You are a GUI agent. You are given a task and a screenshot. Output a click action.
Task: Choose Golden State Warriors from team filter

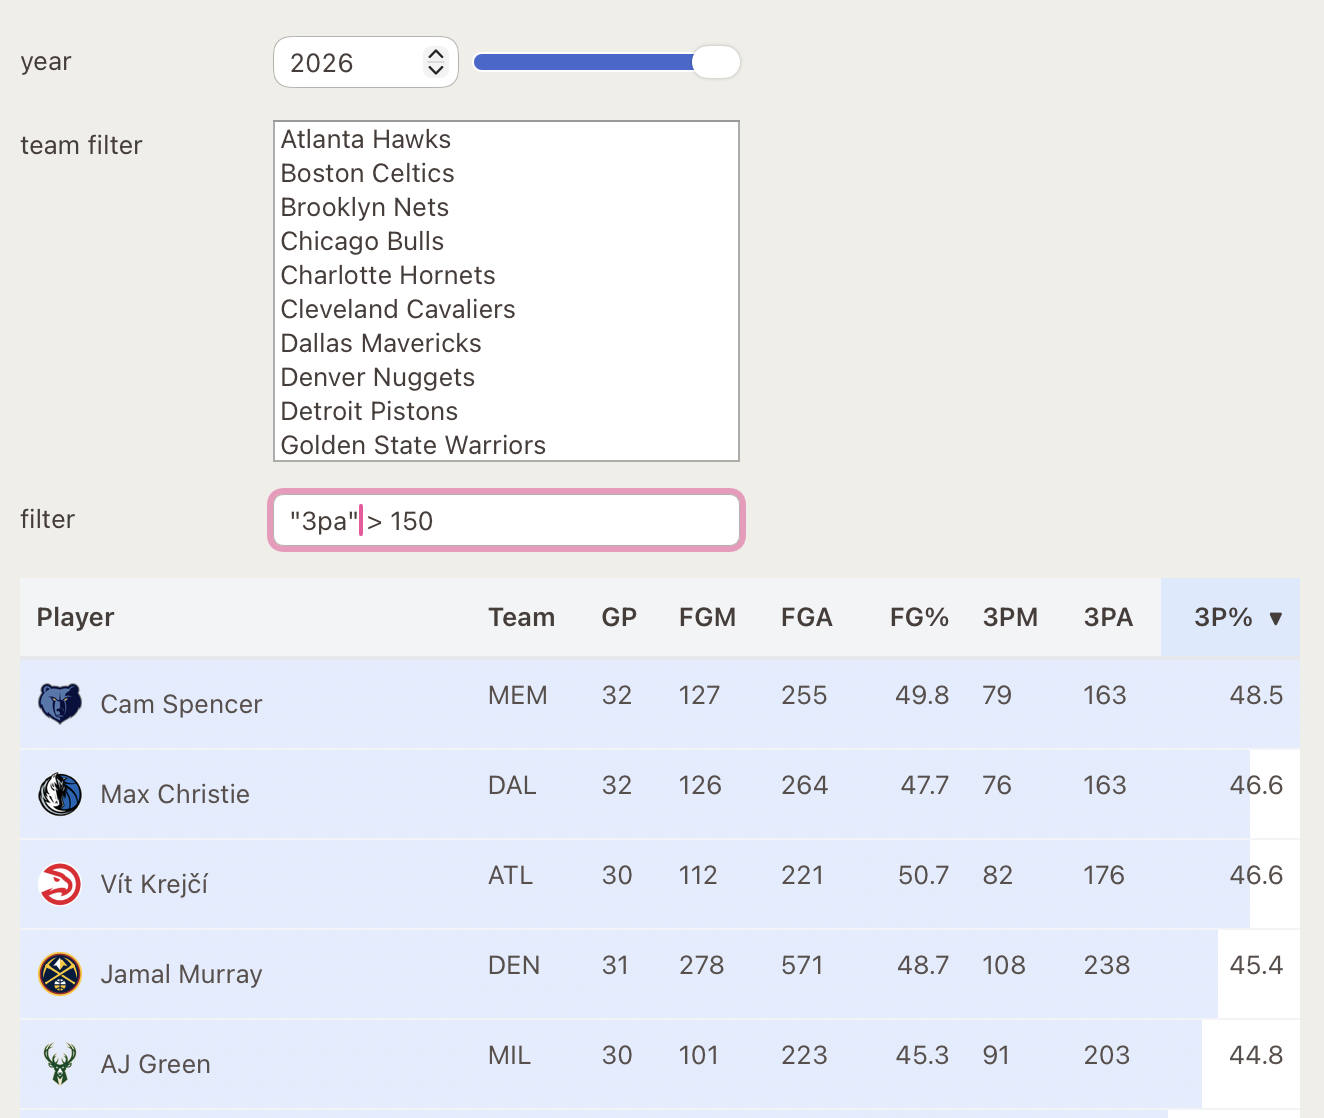[413, 445]
